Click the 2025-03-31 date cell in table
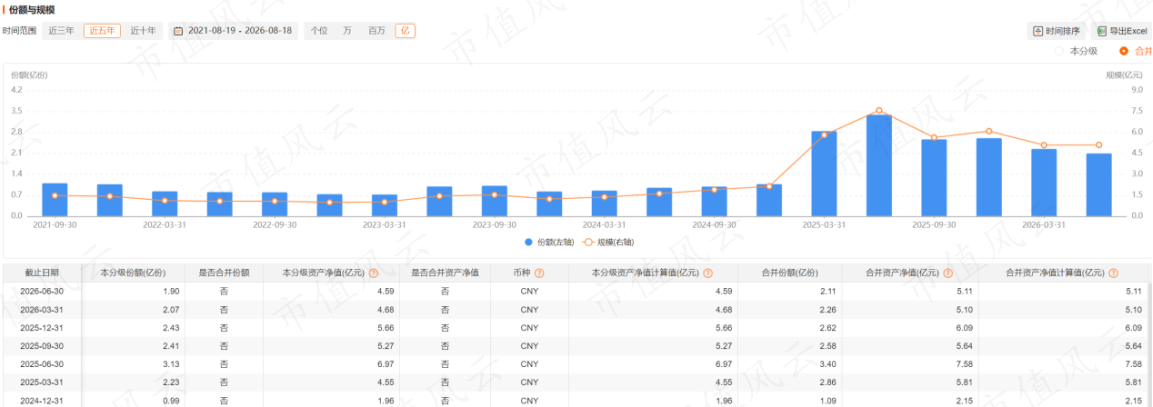The width and height of the screenshot is (1153, 407). point(43,383)
